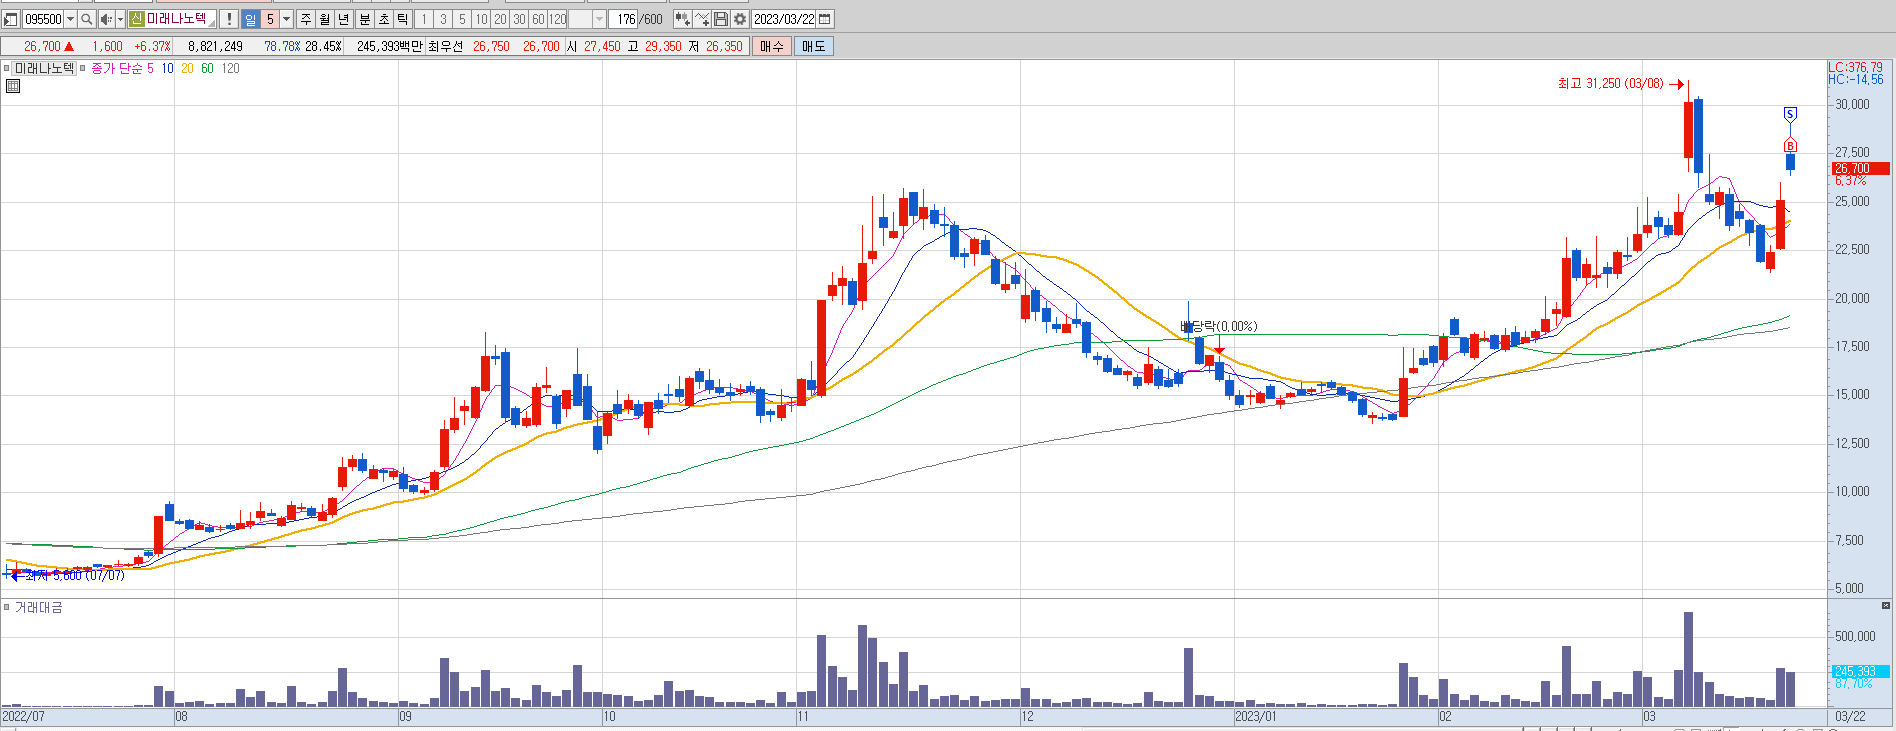Open the dropdown arrow next to period 5
The width and height of the screenshot is (1896, 731).
tap(286, 19)
